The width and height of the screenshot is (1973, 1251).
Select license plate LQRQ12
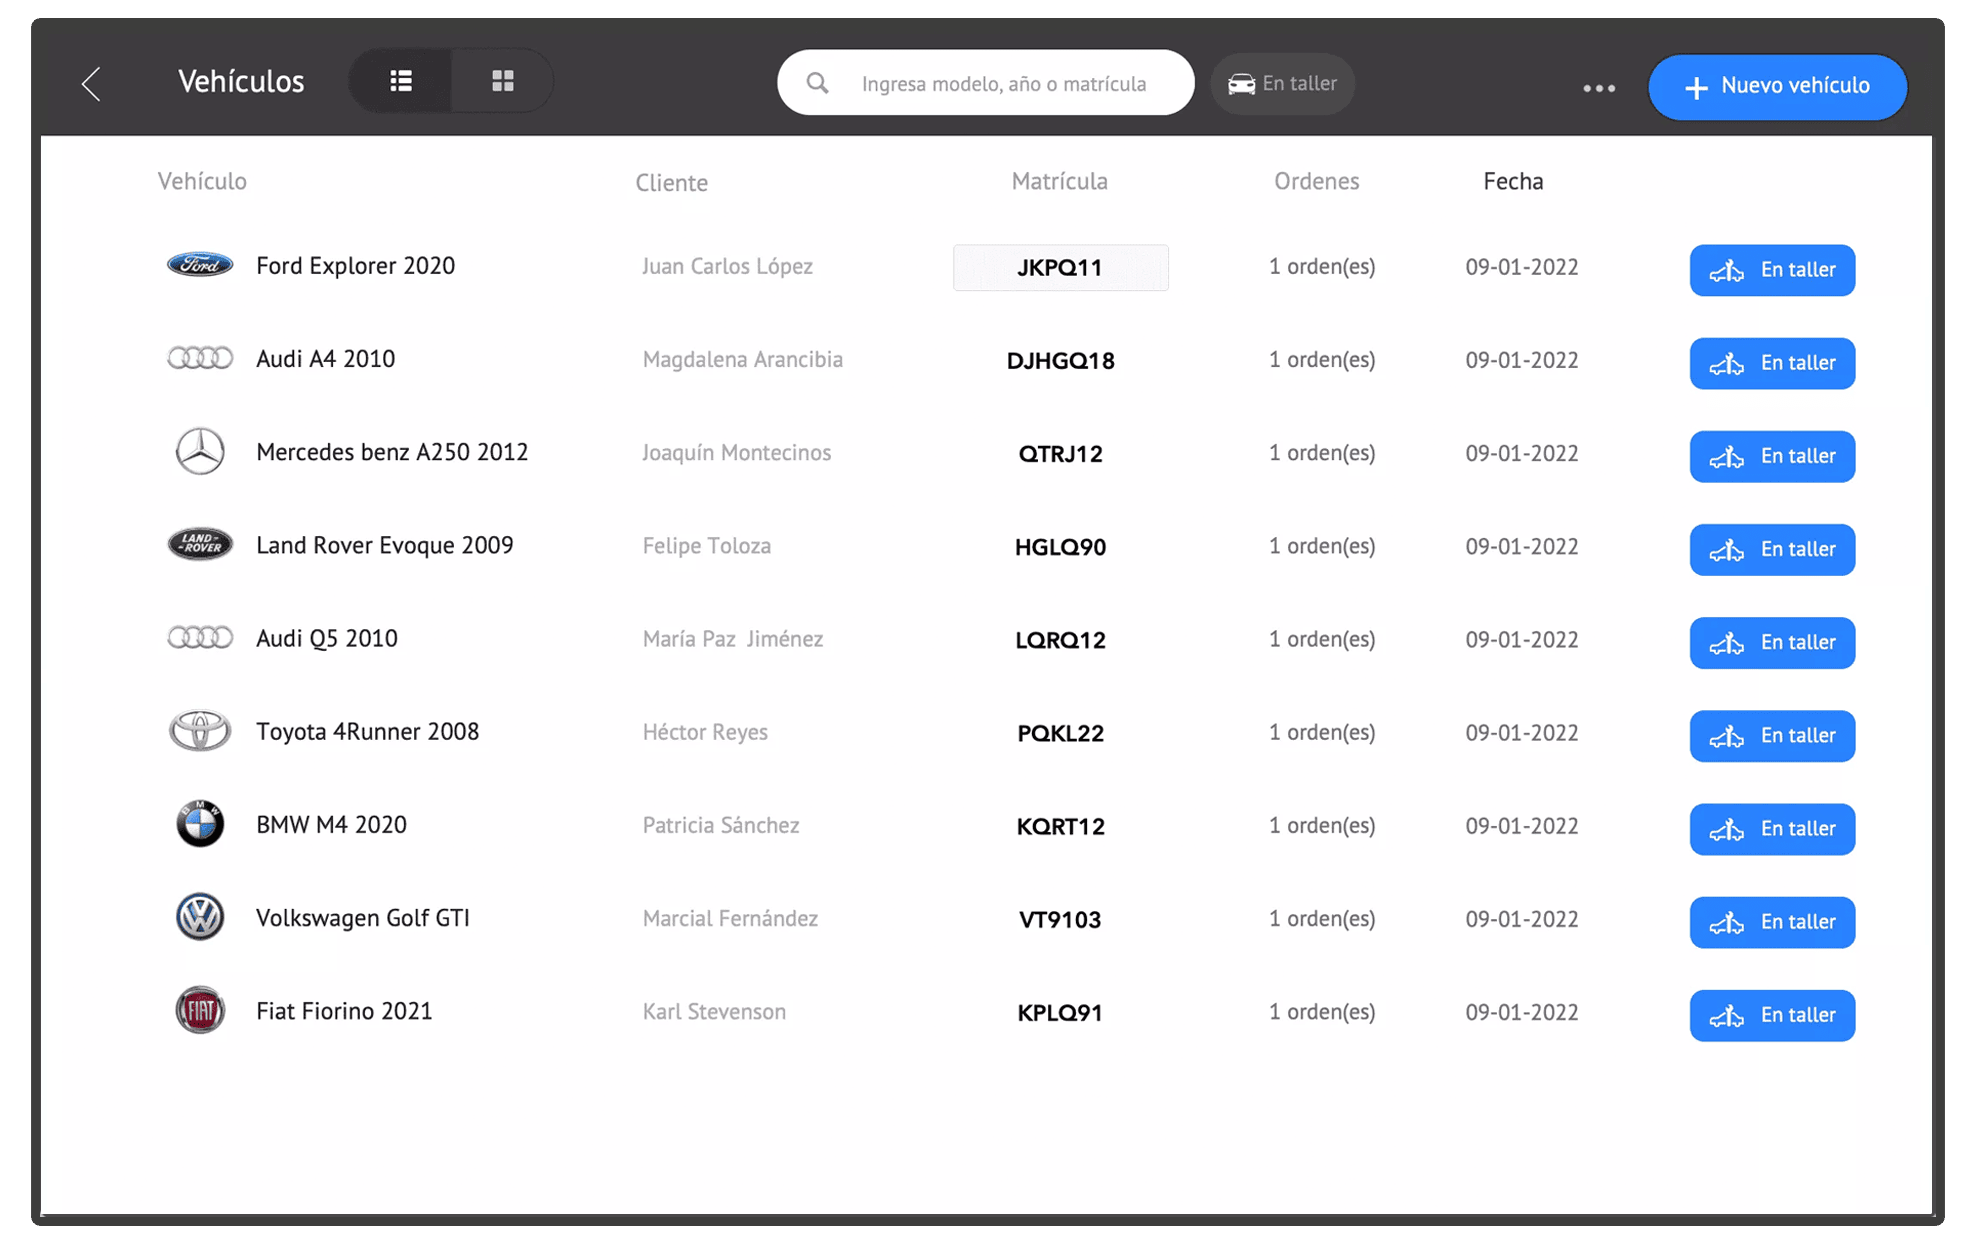click(1060, 640)
